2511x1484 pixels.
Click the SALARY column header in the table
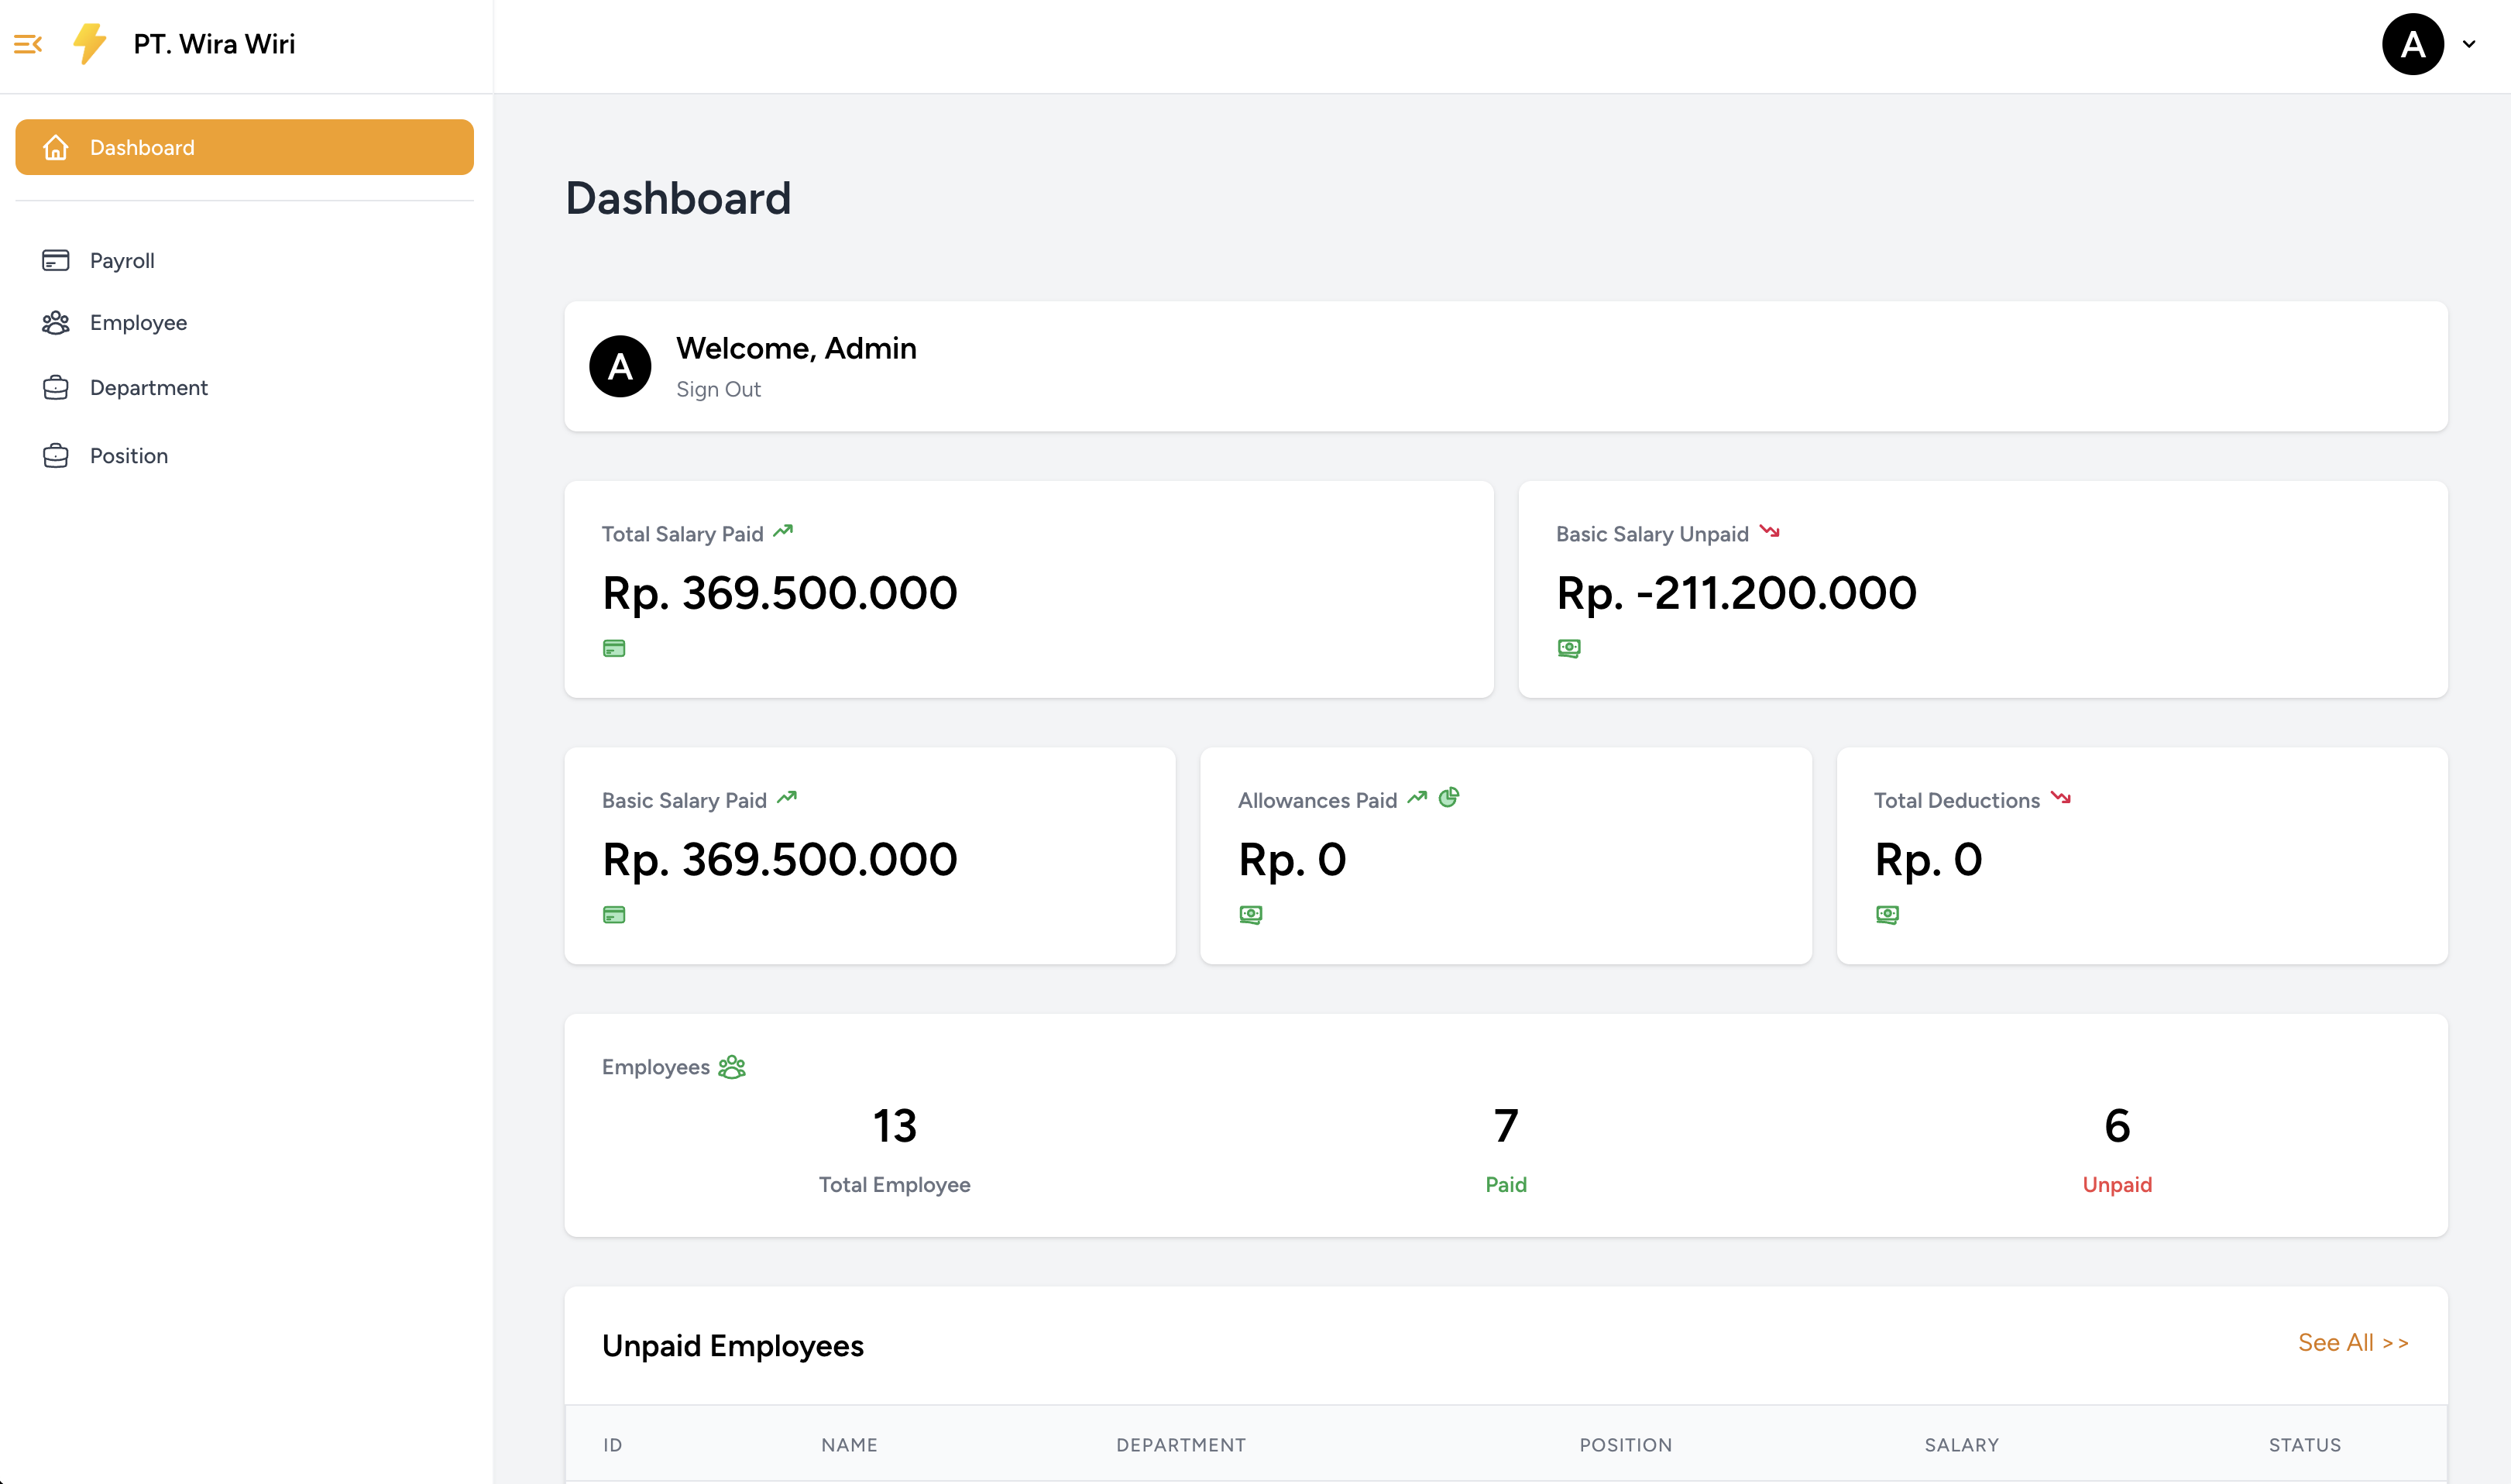(1961, 1444)
